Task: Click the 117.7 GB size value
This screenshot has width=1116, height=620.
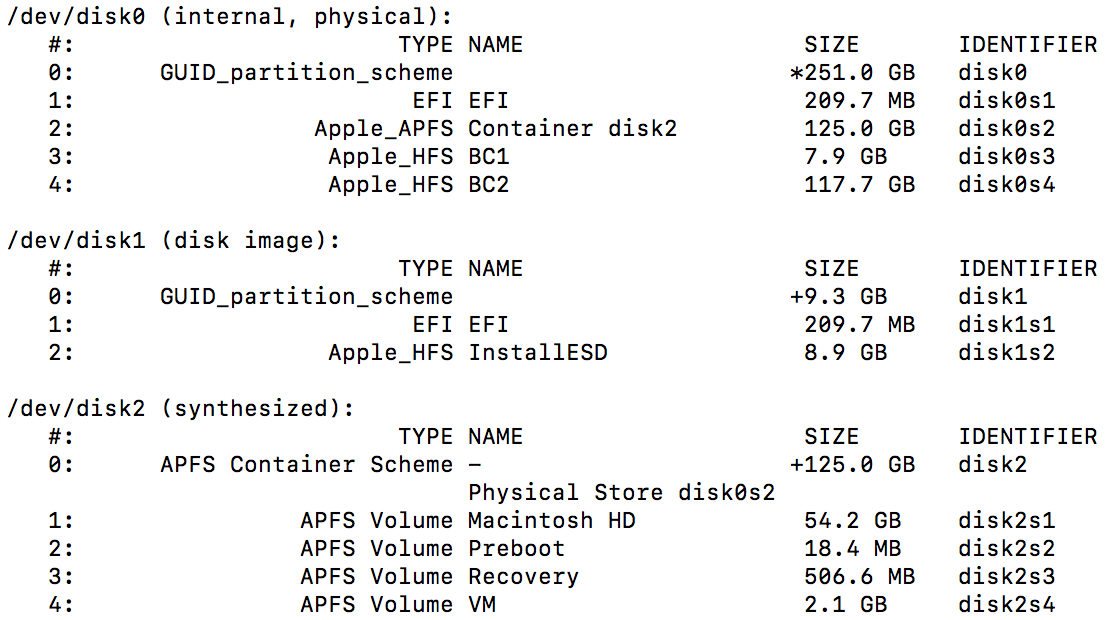Action: (859, 184)
